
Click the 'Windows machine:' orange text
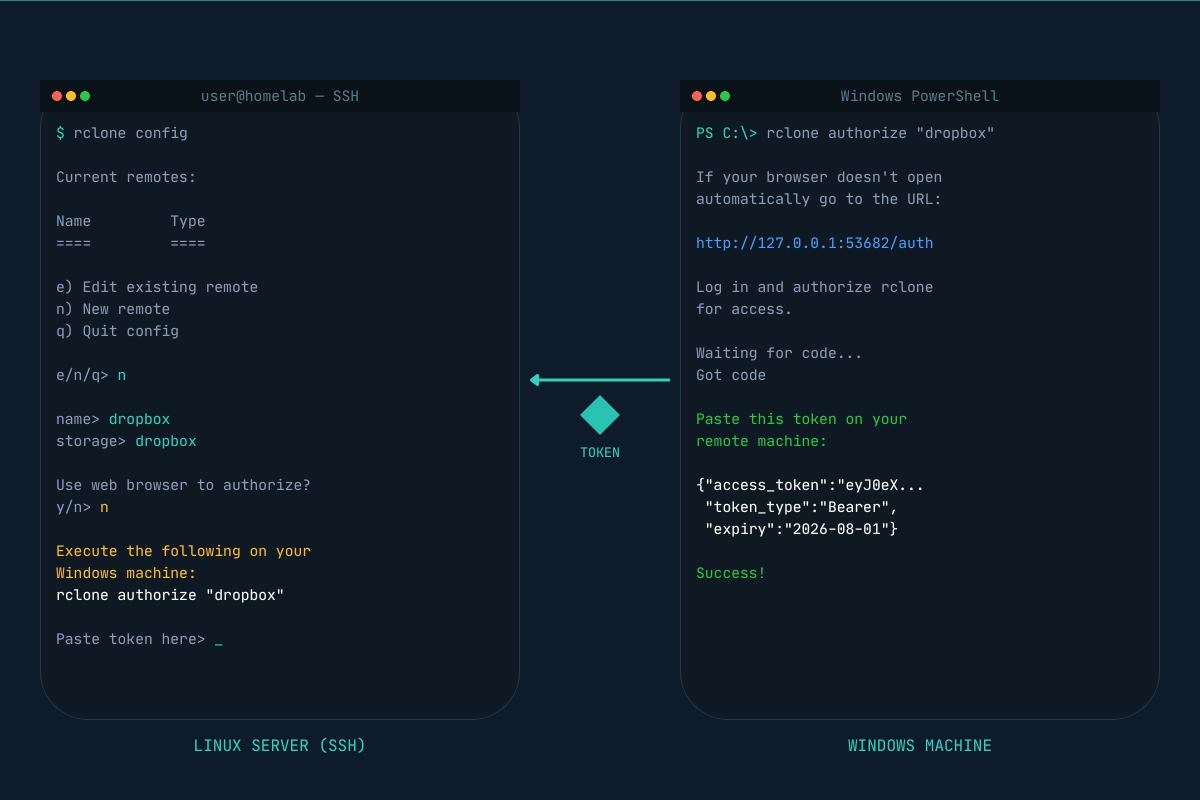point(126,573)
